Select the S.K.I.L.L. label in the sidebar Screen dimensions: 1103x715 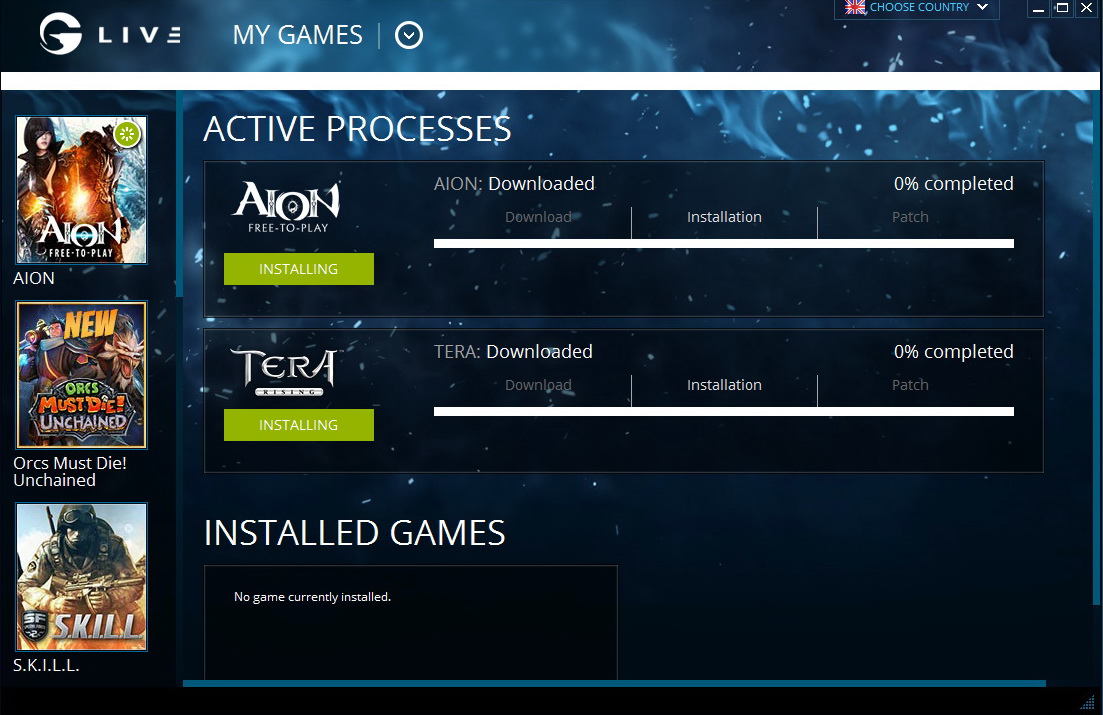pyautogui.click(x=46, y=665)
